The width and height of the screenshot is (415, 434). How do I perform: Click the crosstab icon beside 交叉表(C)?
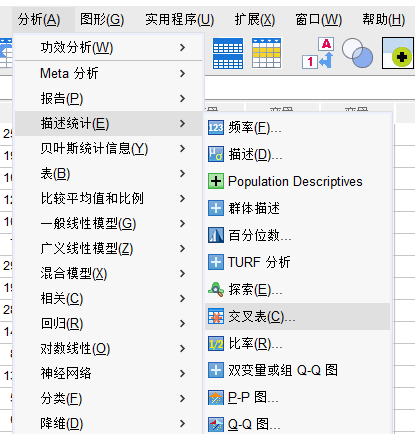click(216, 316)
